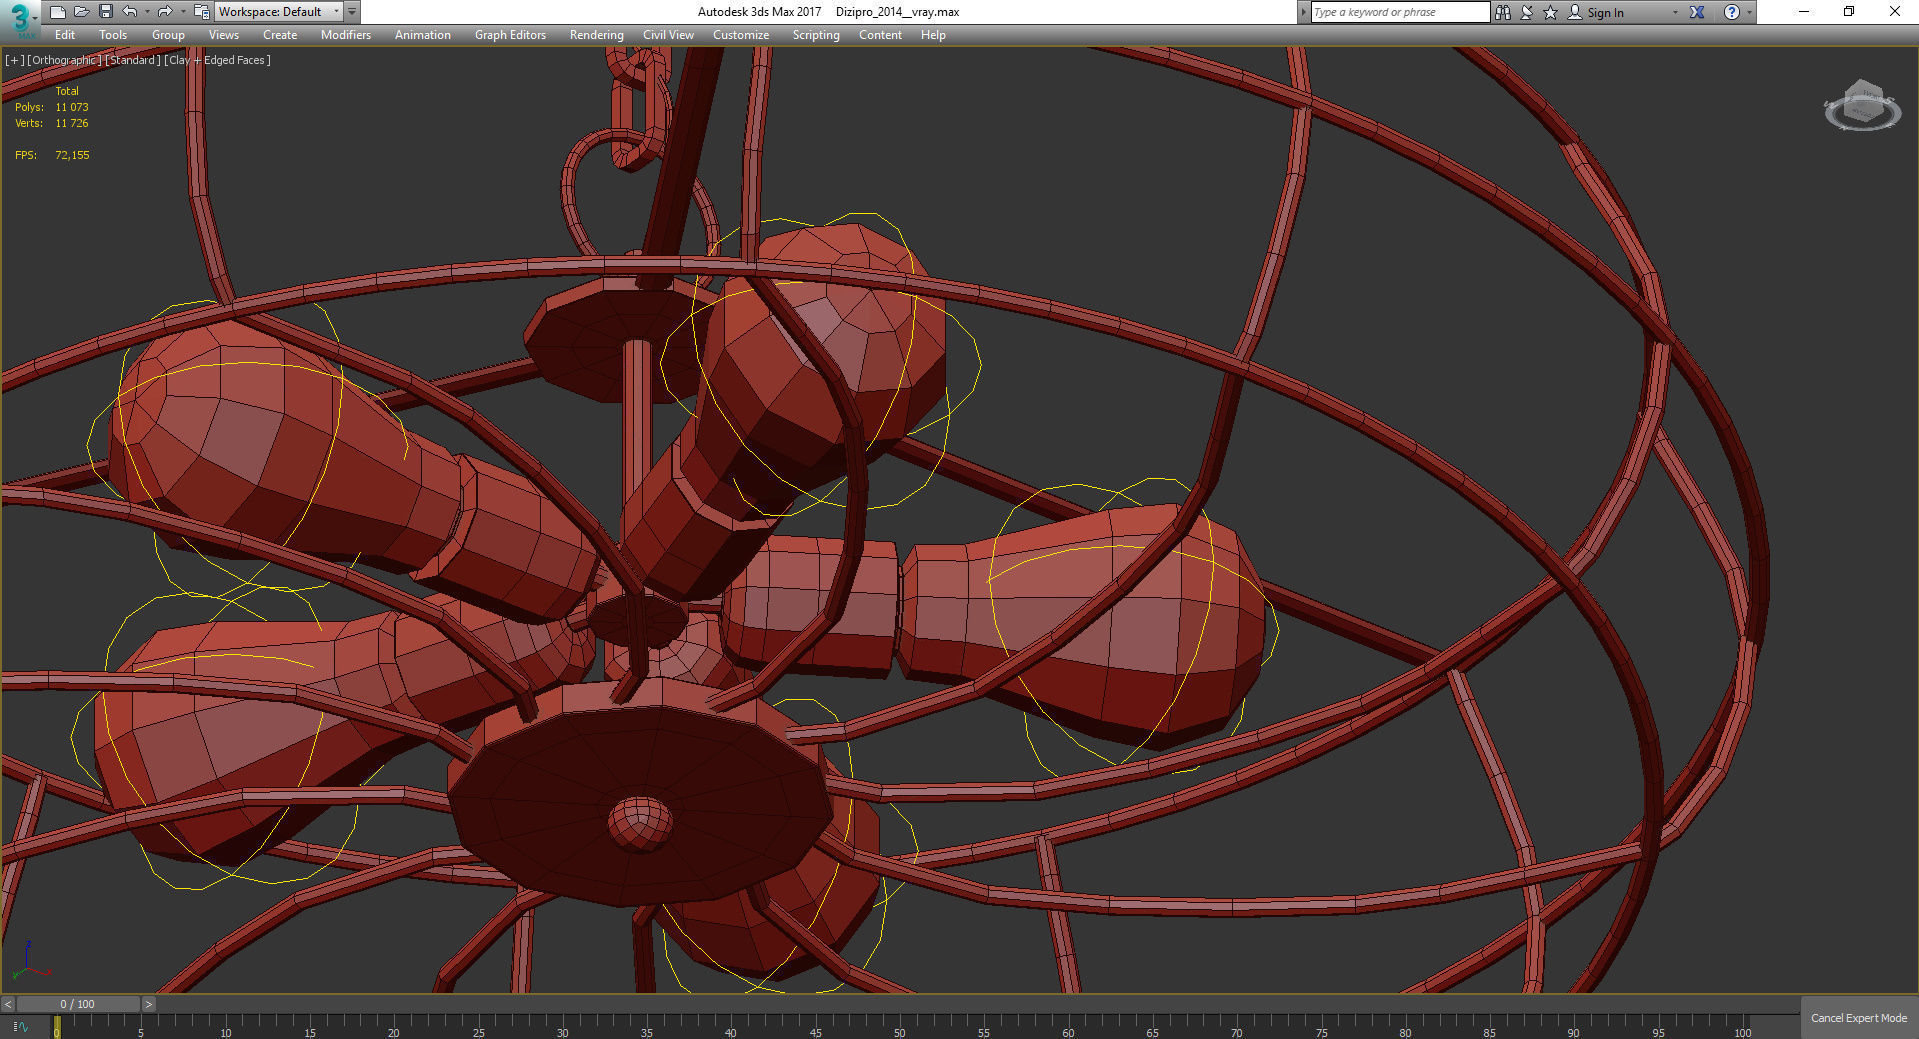The image size is (1919, 1039).
Task: Open the Rendering menu
Action: (597, 35)
